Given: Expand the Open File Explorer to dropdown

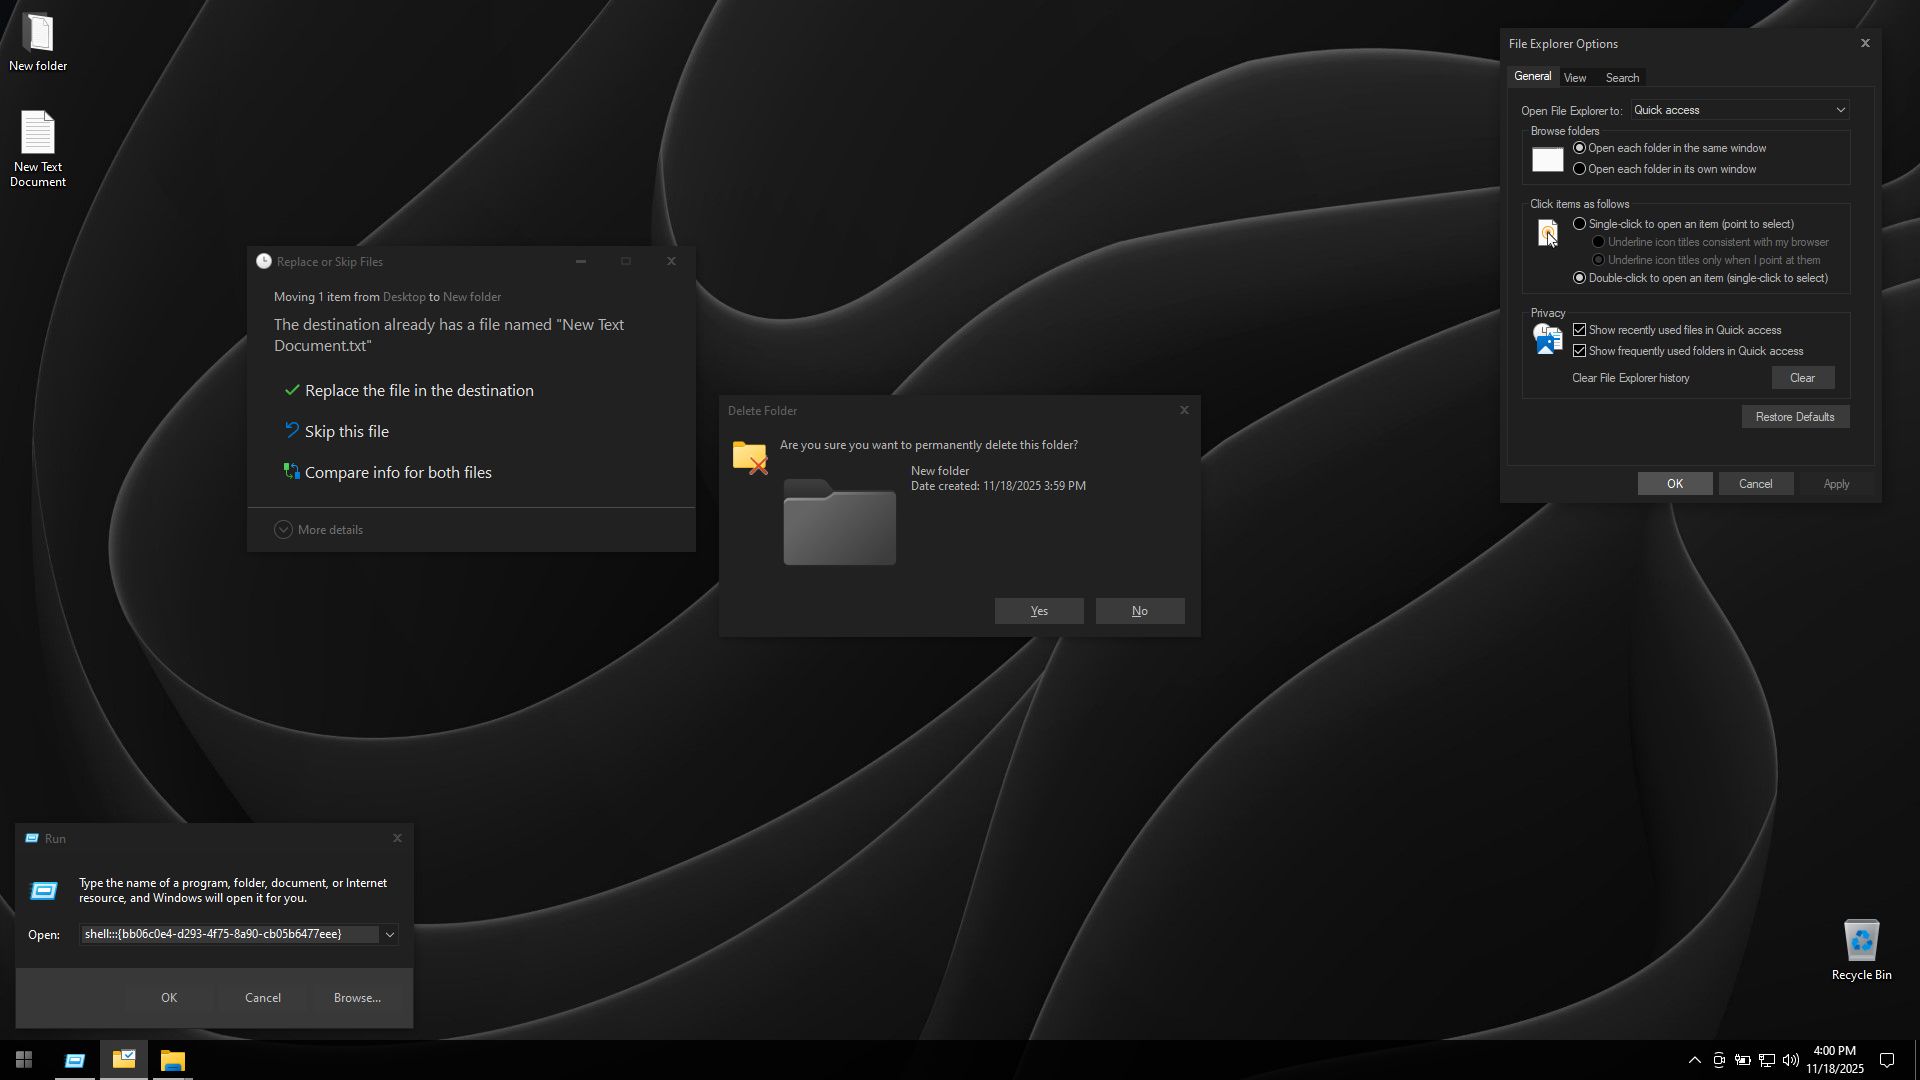Looking at the screenshot, I should pos(1740,110).
